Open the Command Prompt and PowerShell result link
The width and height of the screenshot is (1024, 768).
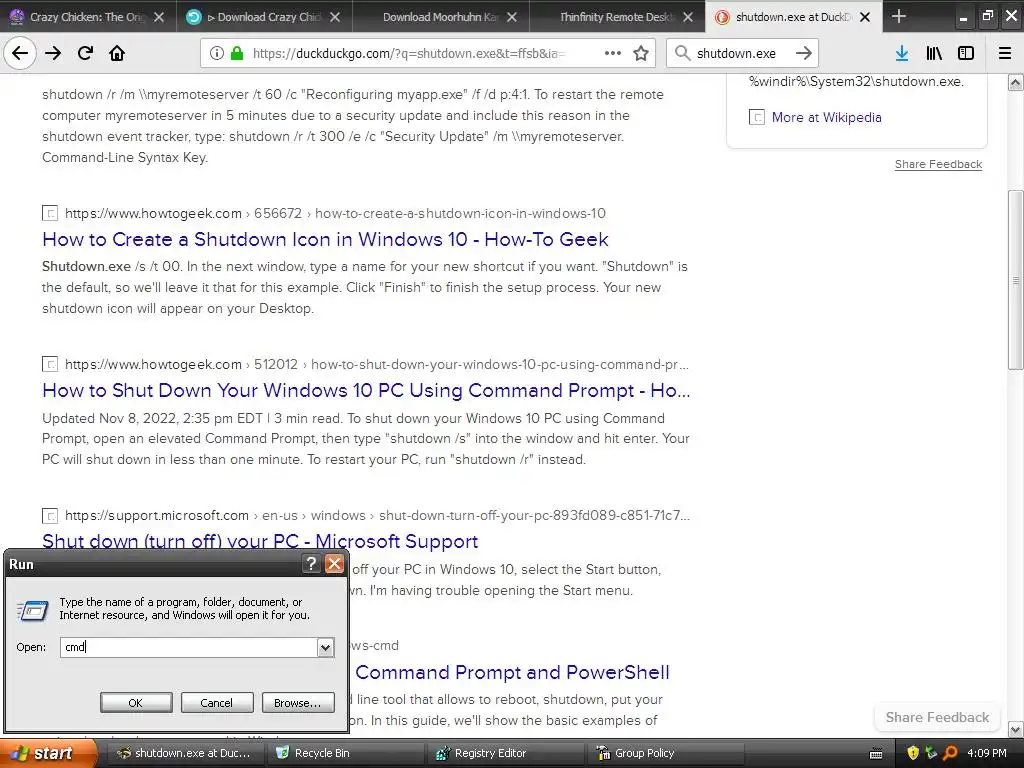tap(513, 672)
